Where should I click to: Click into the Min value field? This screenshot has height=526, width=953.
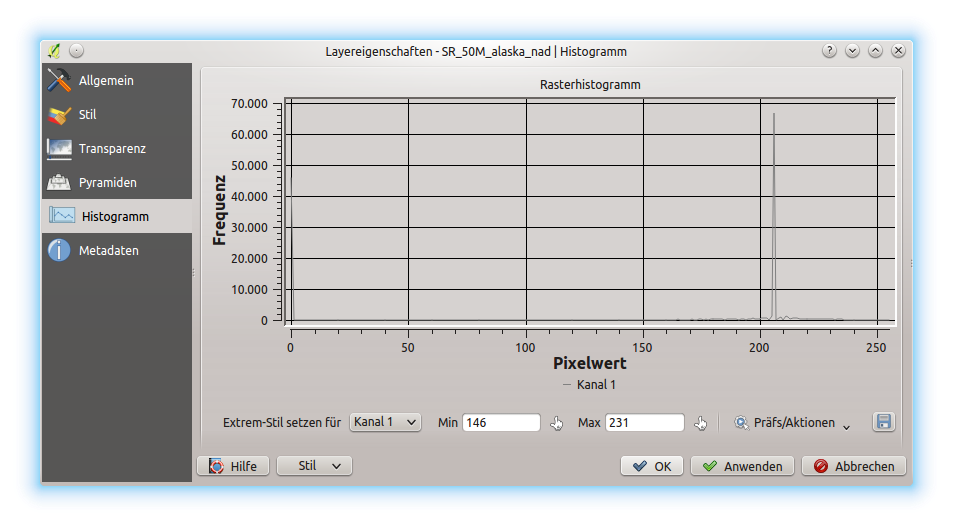500,423
